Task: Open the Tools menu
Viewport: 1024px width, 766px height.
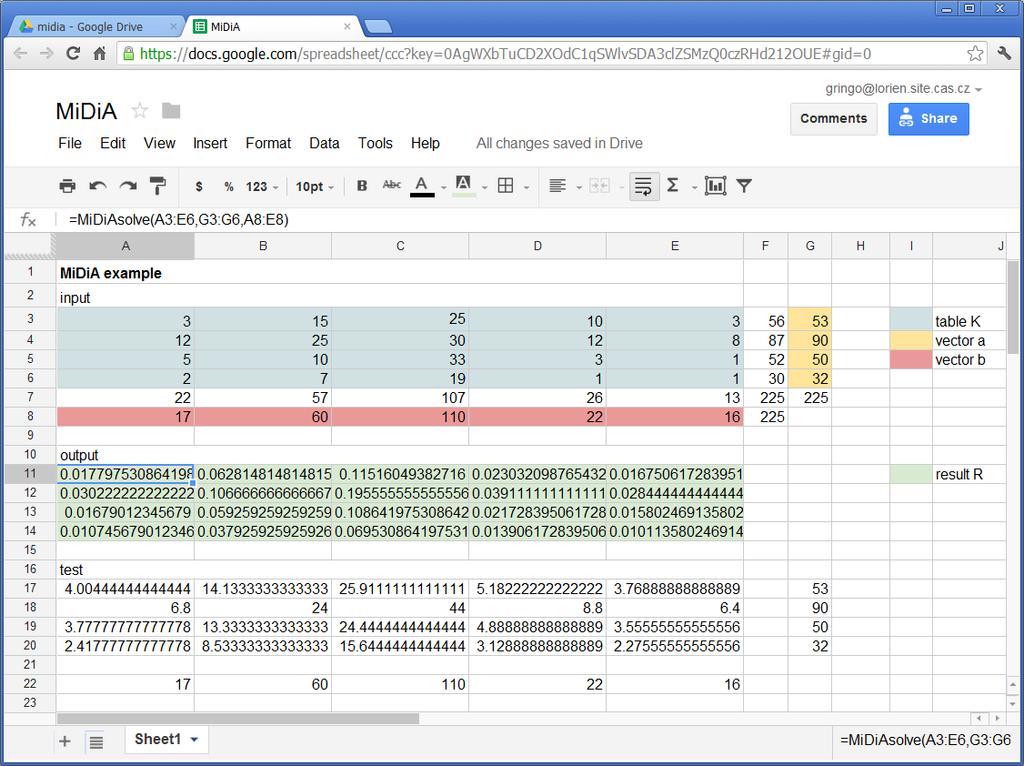Action: [x=375, y=143]
